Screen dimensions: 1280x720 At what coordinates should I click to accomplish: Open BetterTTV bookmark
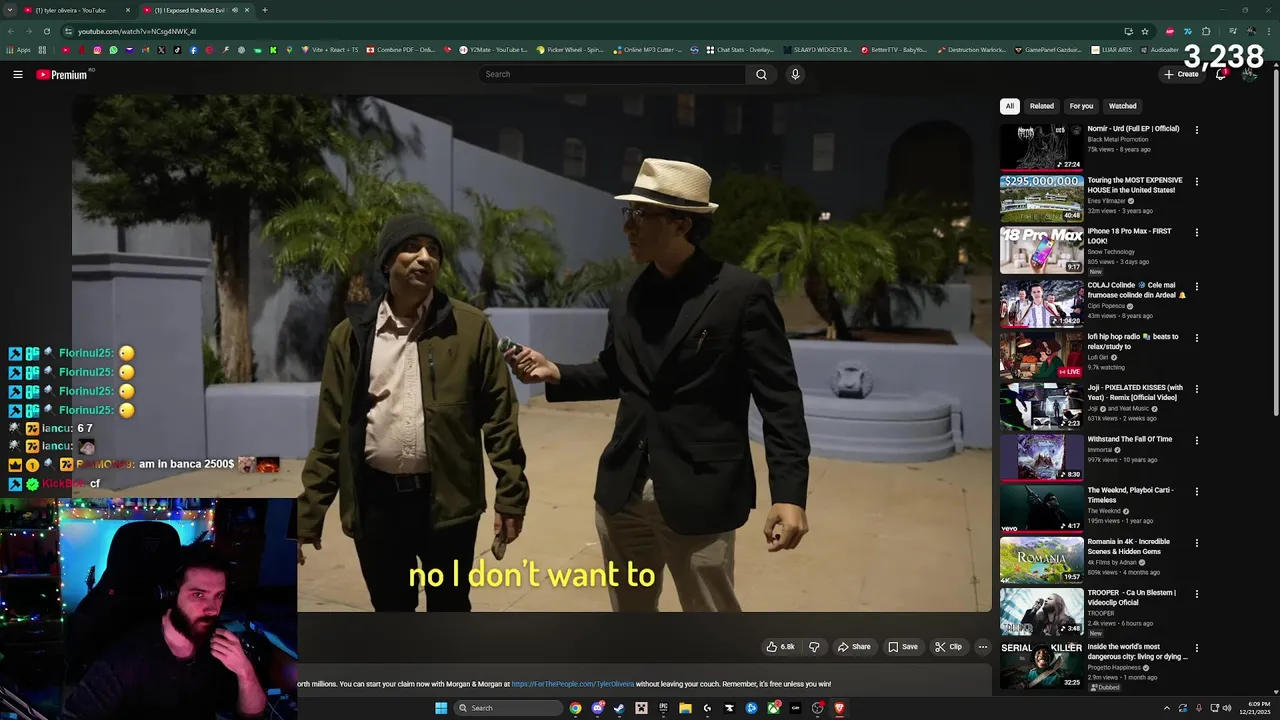coord(894,49)
